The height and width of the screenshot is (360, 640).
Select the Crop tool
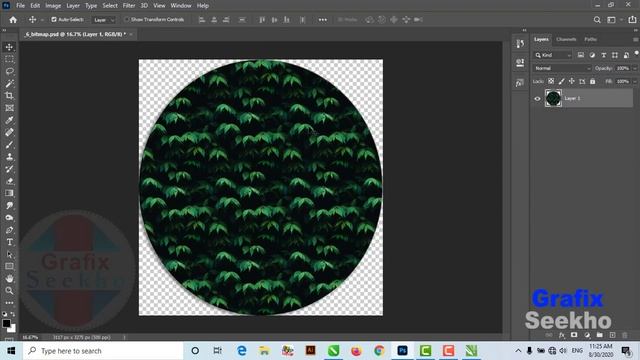click(9, 96)
